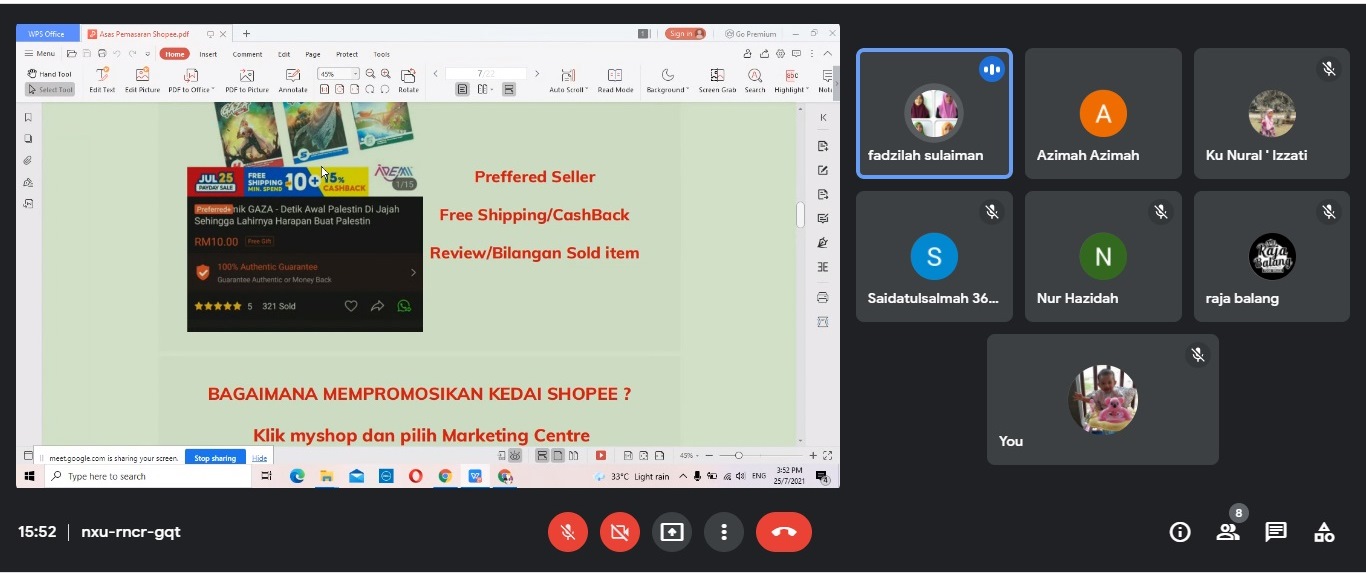The width and height of the screenshot is (1366, 573).
Task: Turn on camera in Meet
Action: 620,532
